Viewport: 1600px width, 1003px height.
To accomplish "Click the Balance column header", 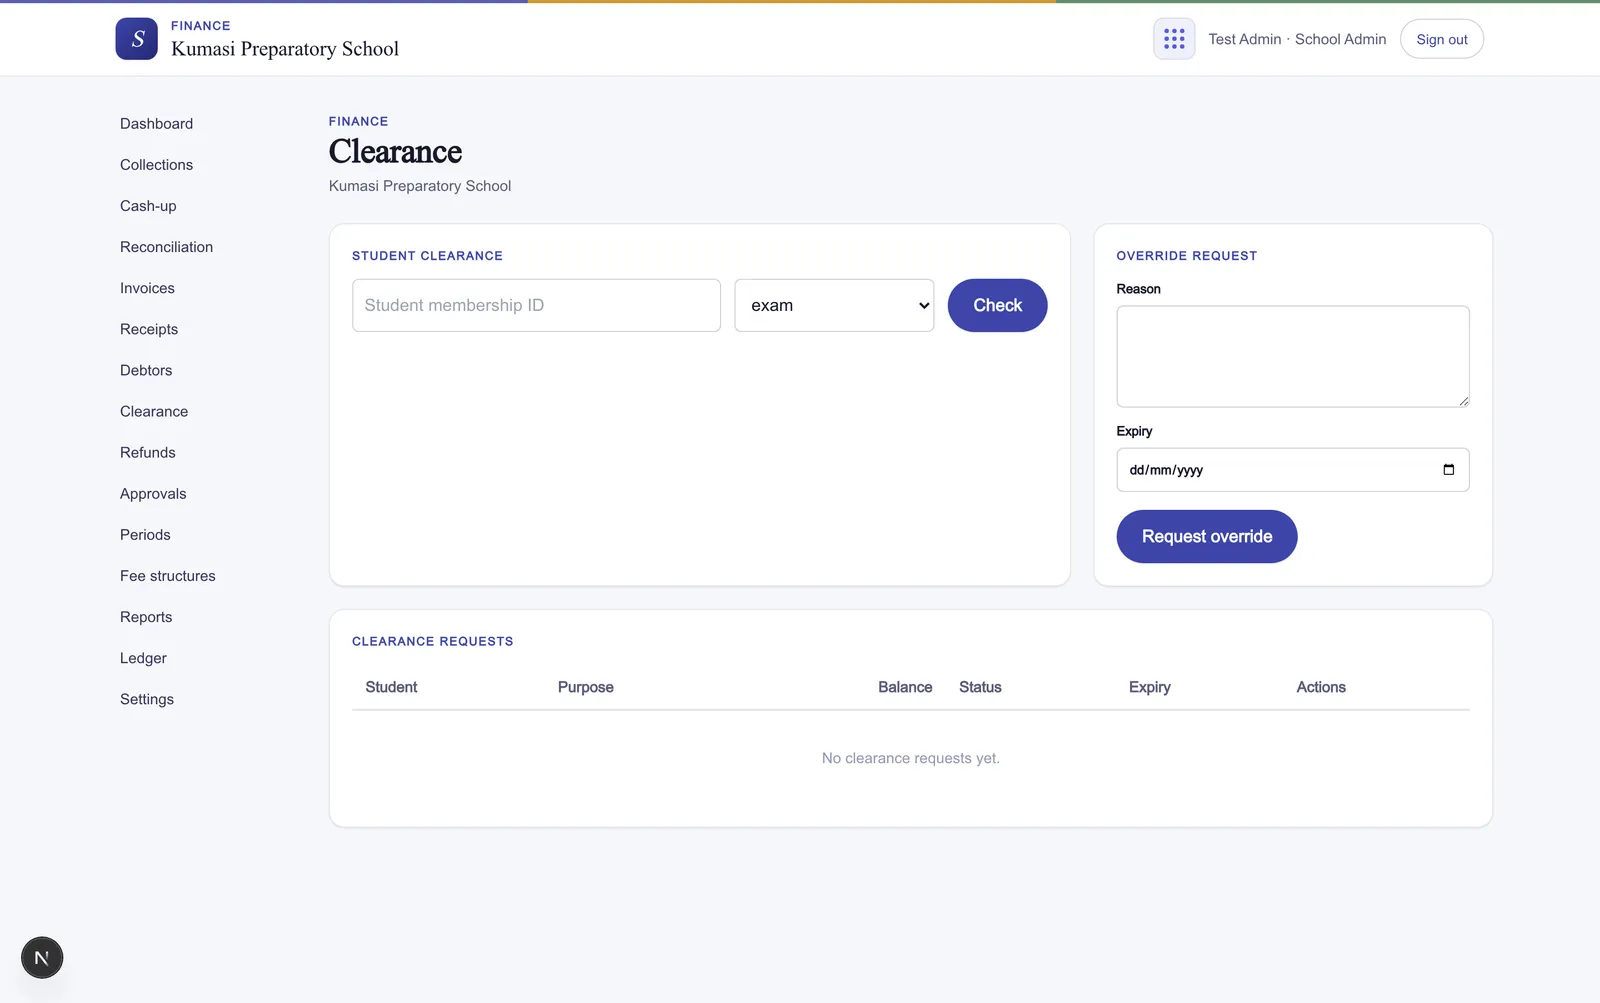I will 905,687.
